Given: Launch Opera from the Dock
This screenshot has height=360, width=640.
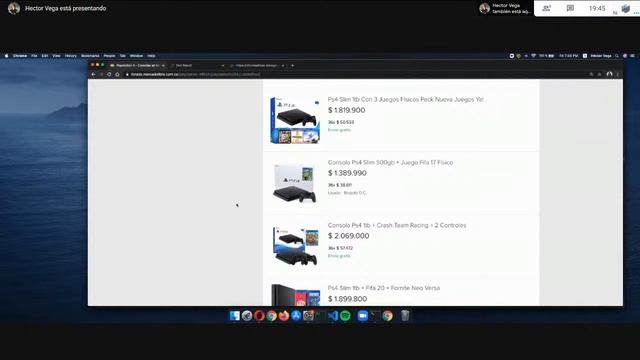Looking at the screenshot, I should [x=259, y=316].
